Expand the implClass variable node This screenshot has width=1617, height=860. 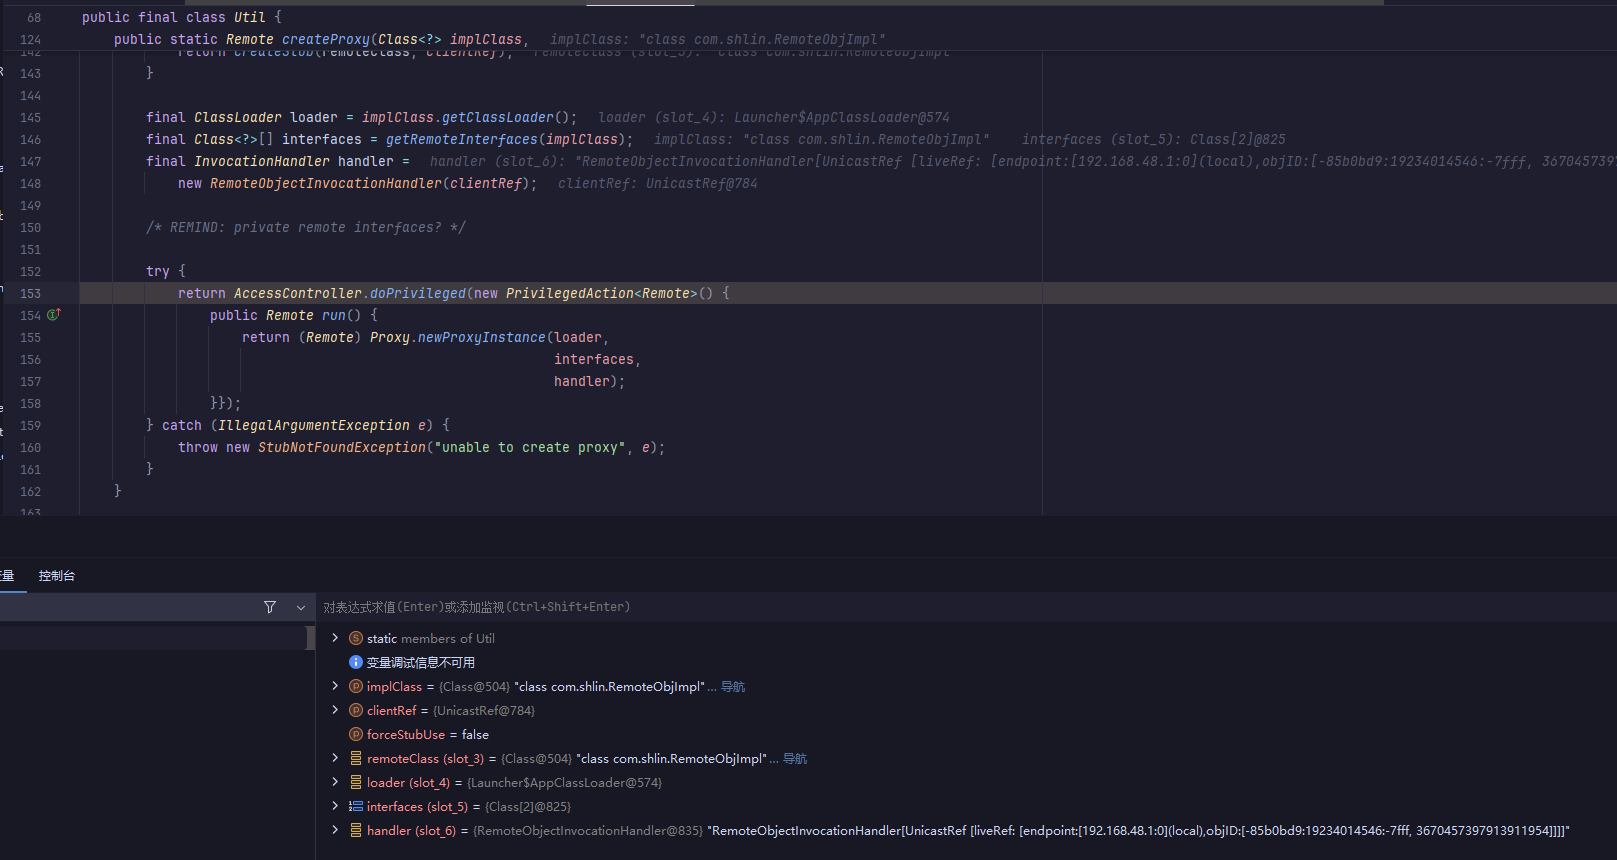[x=335, y=686]
